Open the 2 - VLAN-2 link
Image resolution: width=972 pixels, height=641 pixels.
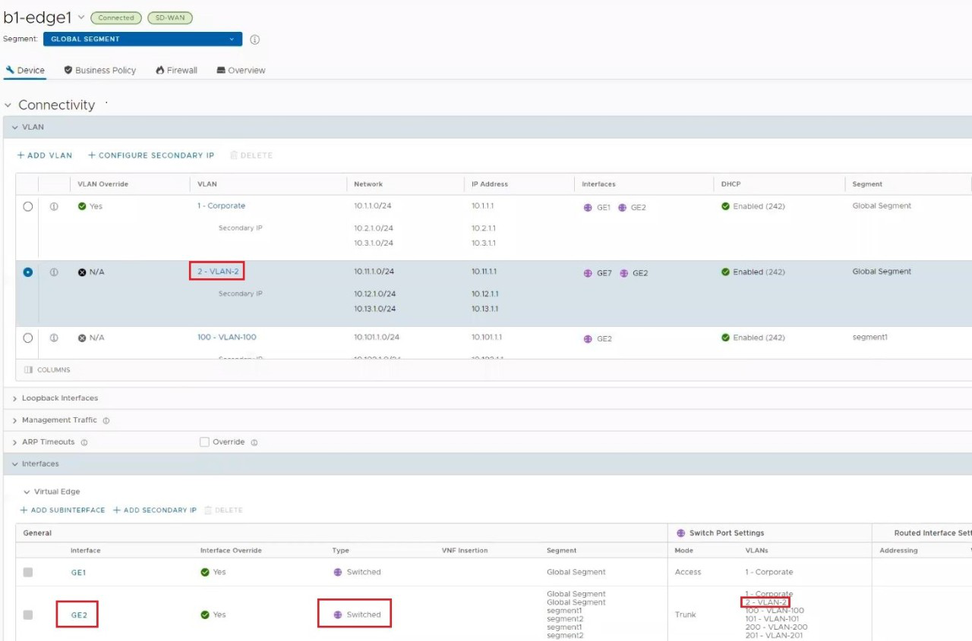pyautogui.click(x=218, y=272)
